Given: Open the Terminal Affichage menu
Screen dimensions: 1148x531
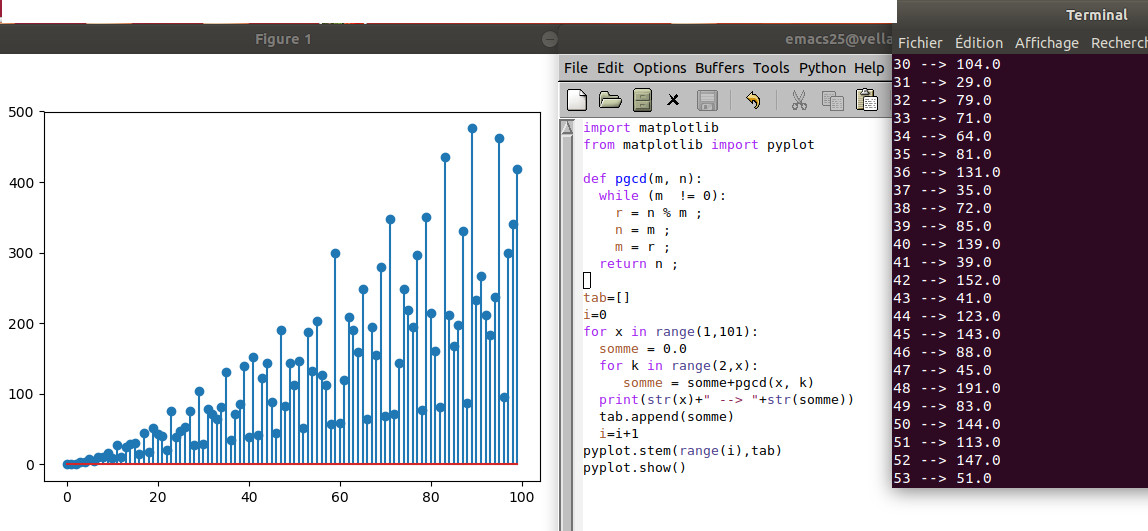Looking at the screenshot, I should click(x=1047, y=43).
